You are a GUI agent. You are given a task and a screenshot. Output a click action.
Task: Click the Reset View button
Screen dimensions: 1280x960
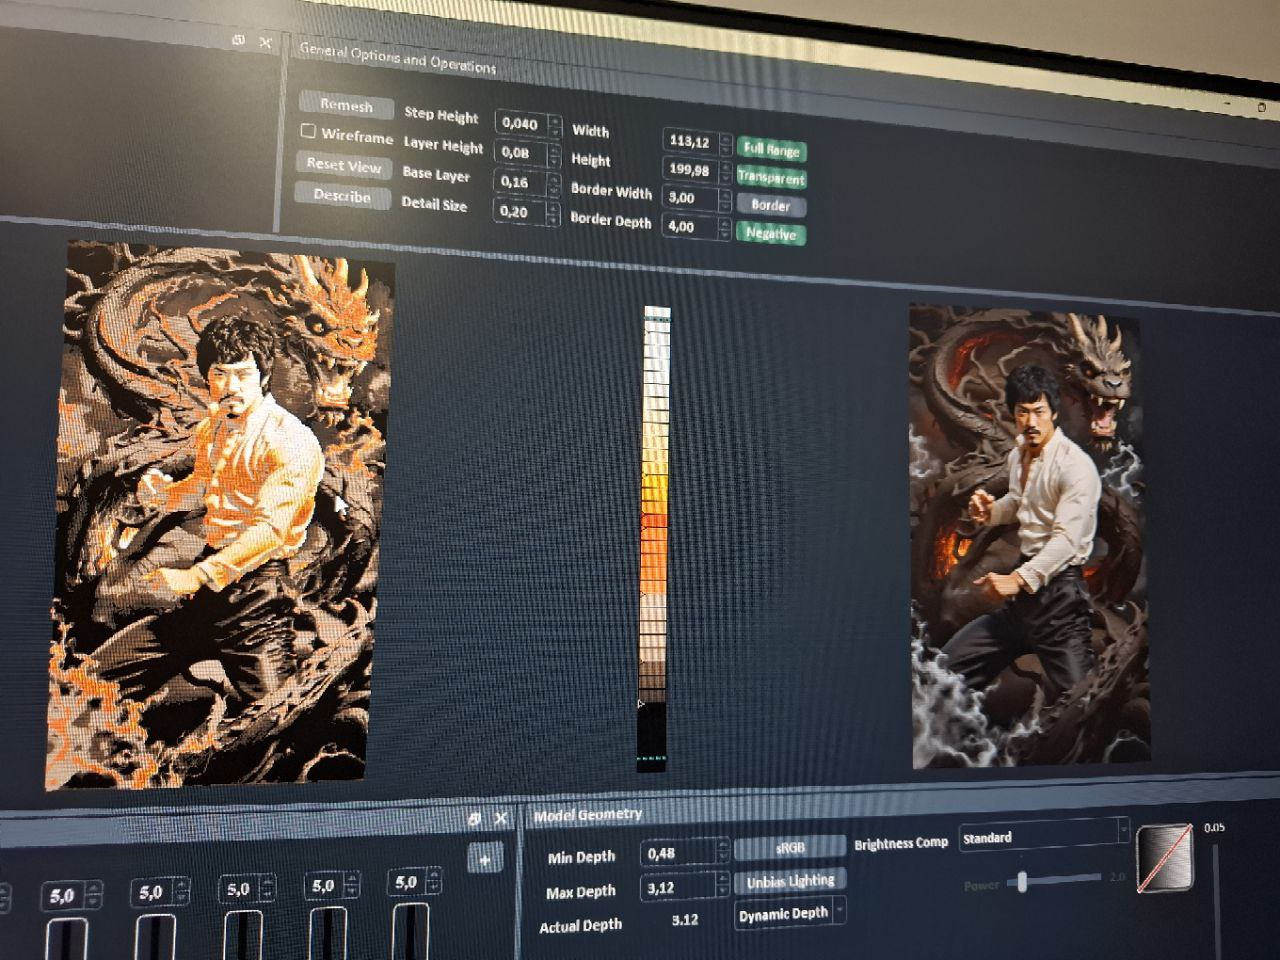[343, 165]
